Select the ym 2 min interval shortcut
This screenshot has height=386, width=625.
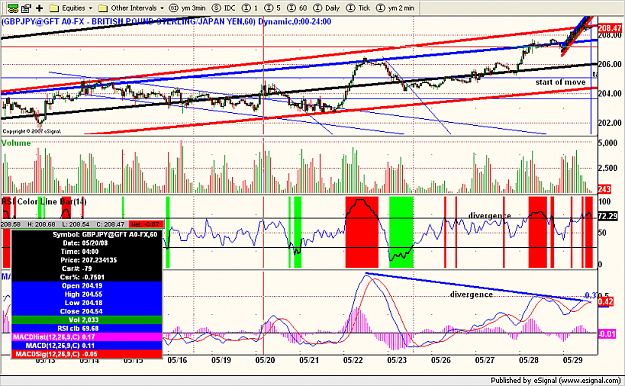395,8
